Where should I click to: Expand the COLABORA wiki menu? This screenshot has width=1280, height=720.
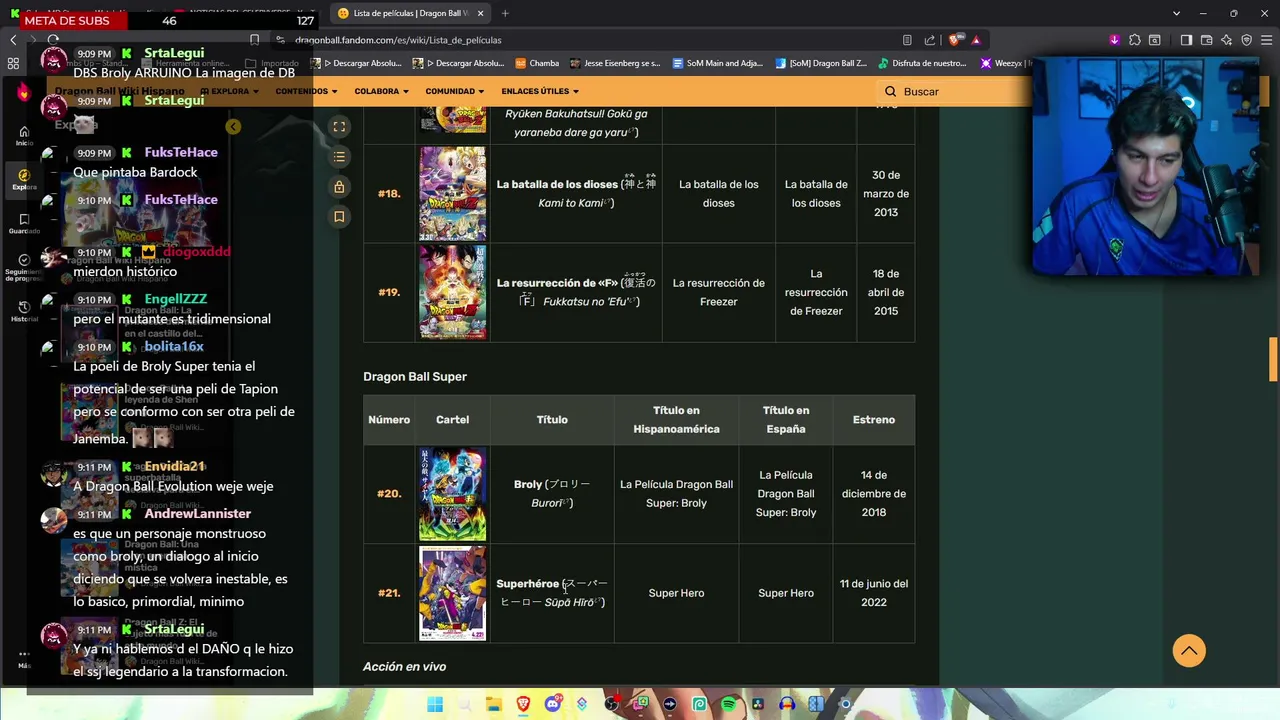click(x=381, y=91)
